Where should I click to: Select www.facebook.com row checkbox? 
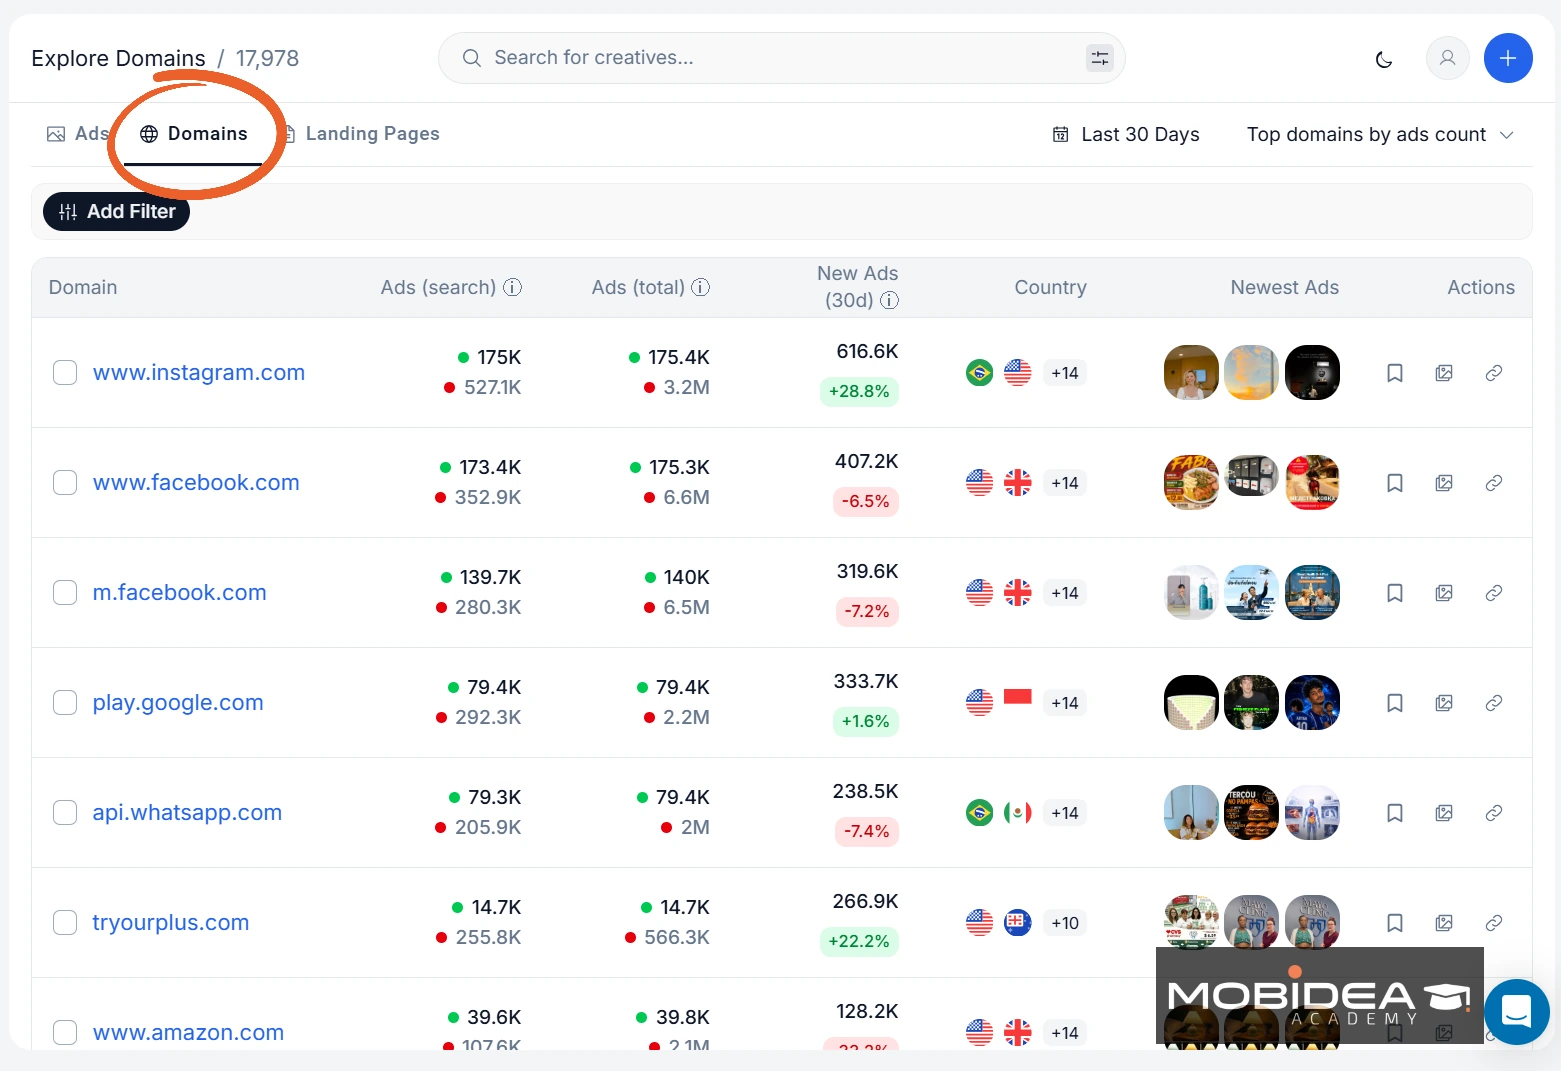[x=65, y=483]
